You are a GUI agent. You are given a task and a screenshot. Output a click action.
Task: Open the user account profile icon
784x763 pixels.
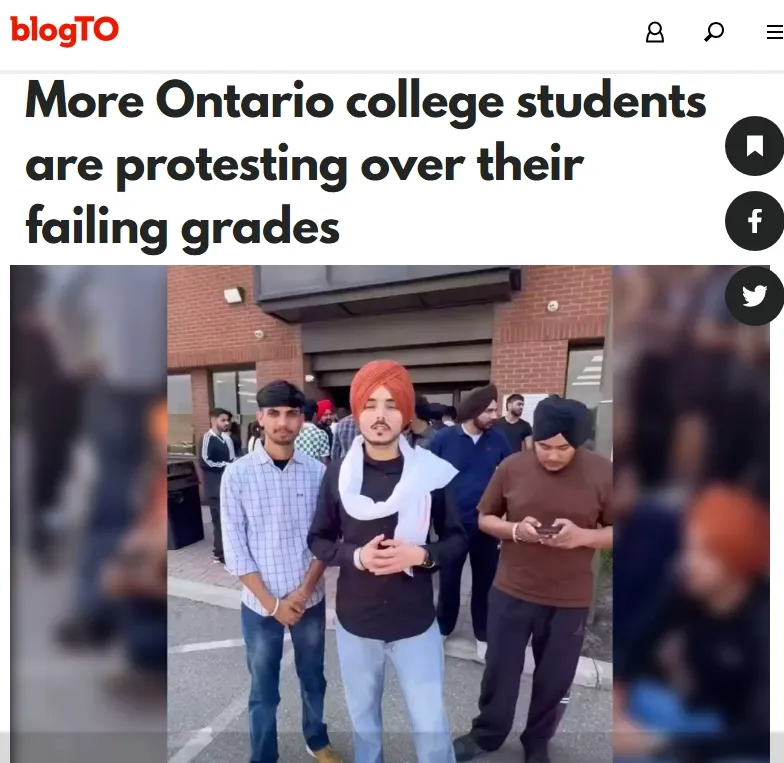point(654,32)
